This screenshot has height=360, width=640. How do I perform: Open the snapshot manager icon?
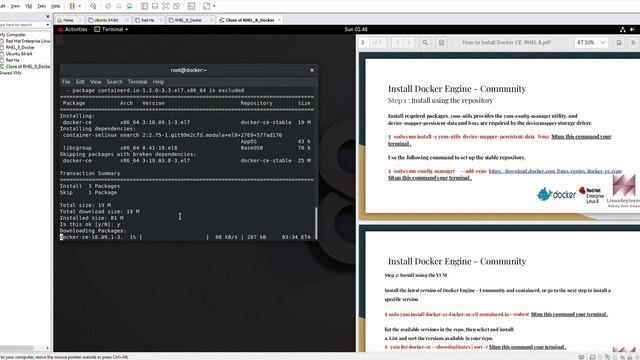[129, 6]
